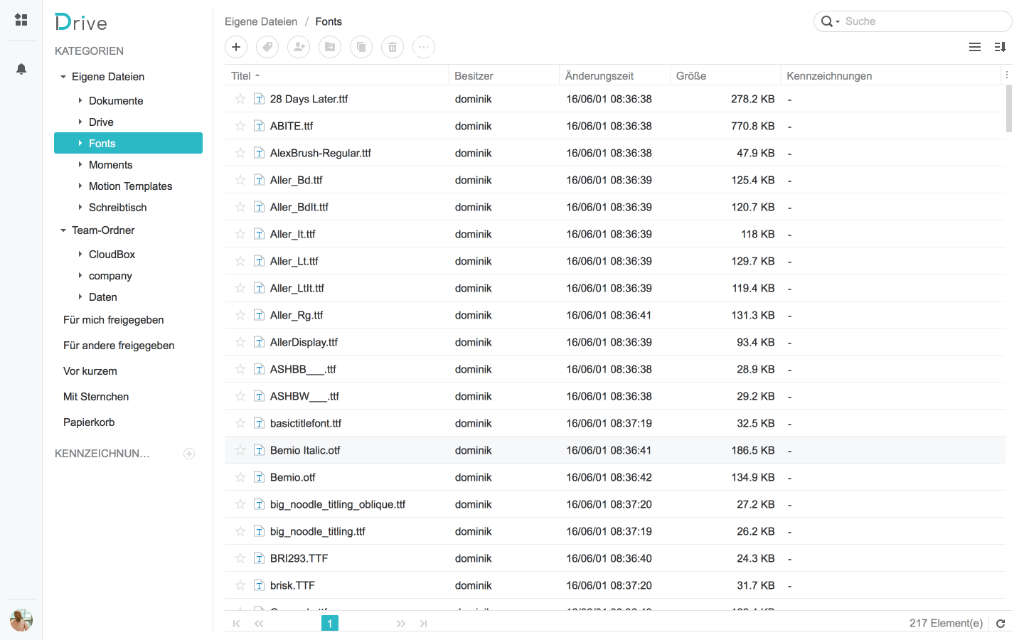Open the user avatar profile menu
This screenshot has width=1024, height=640.
[21, 620]
